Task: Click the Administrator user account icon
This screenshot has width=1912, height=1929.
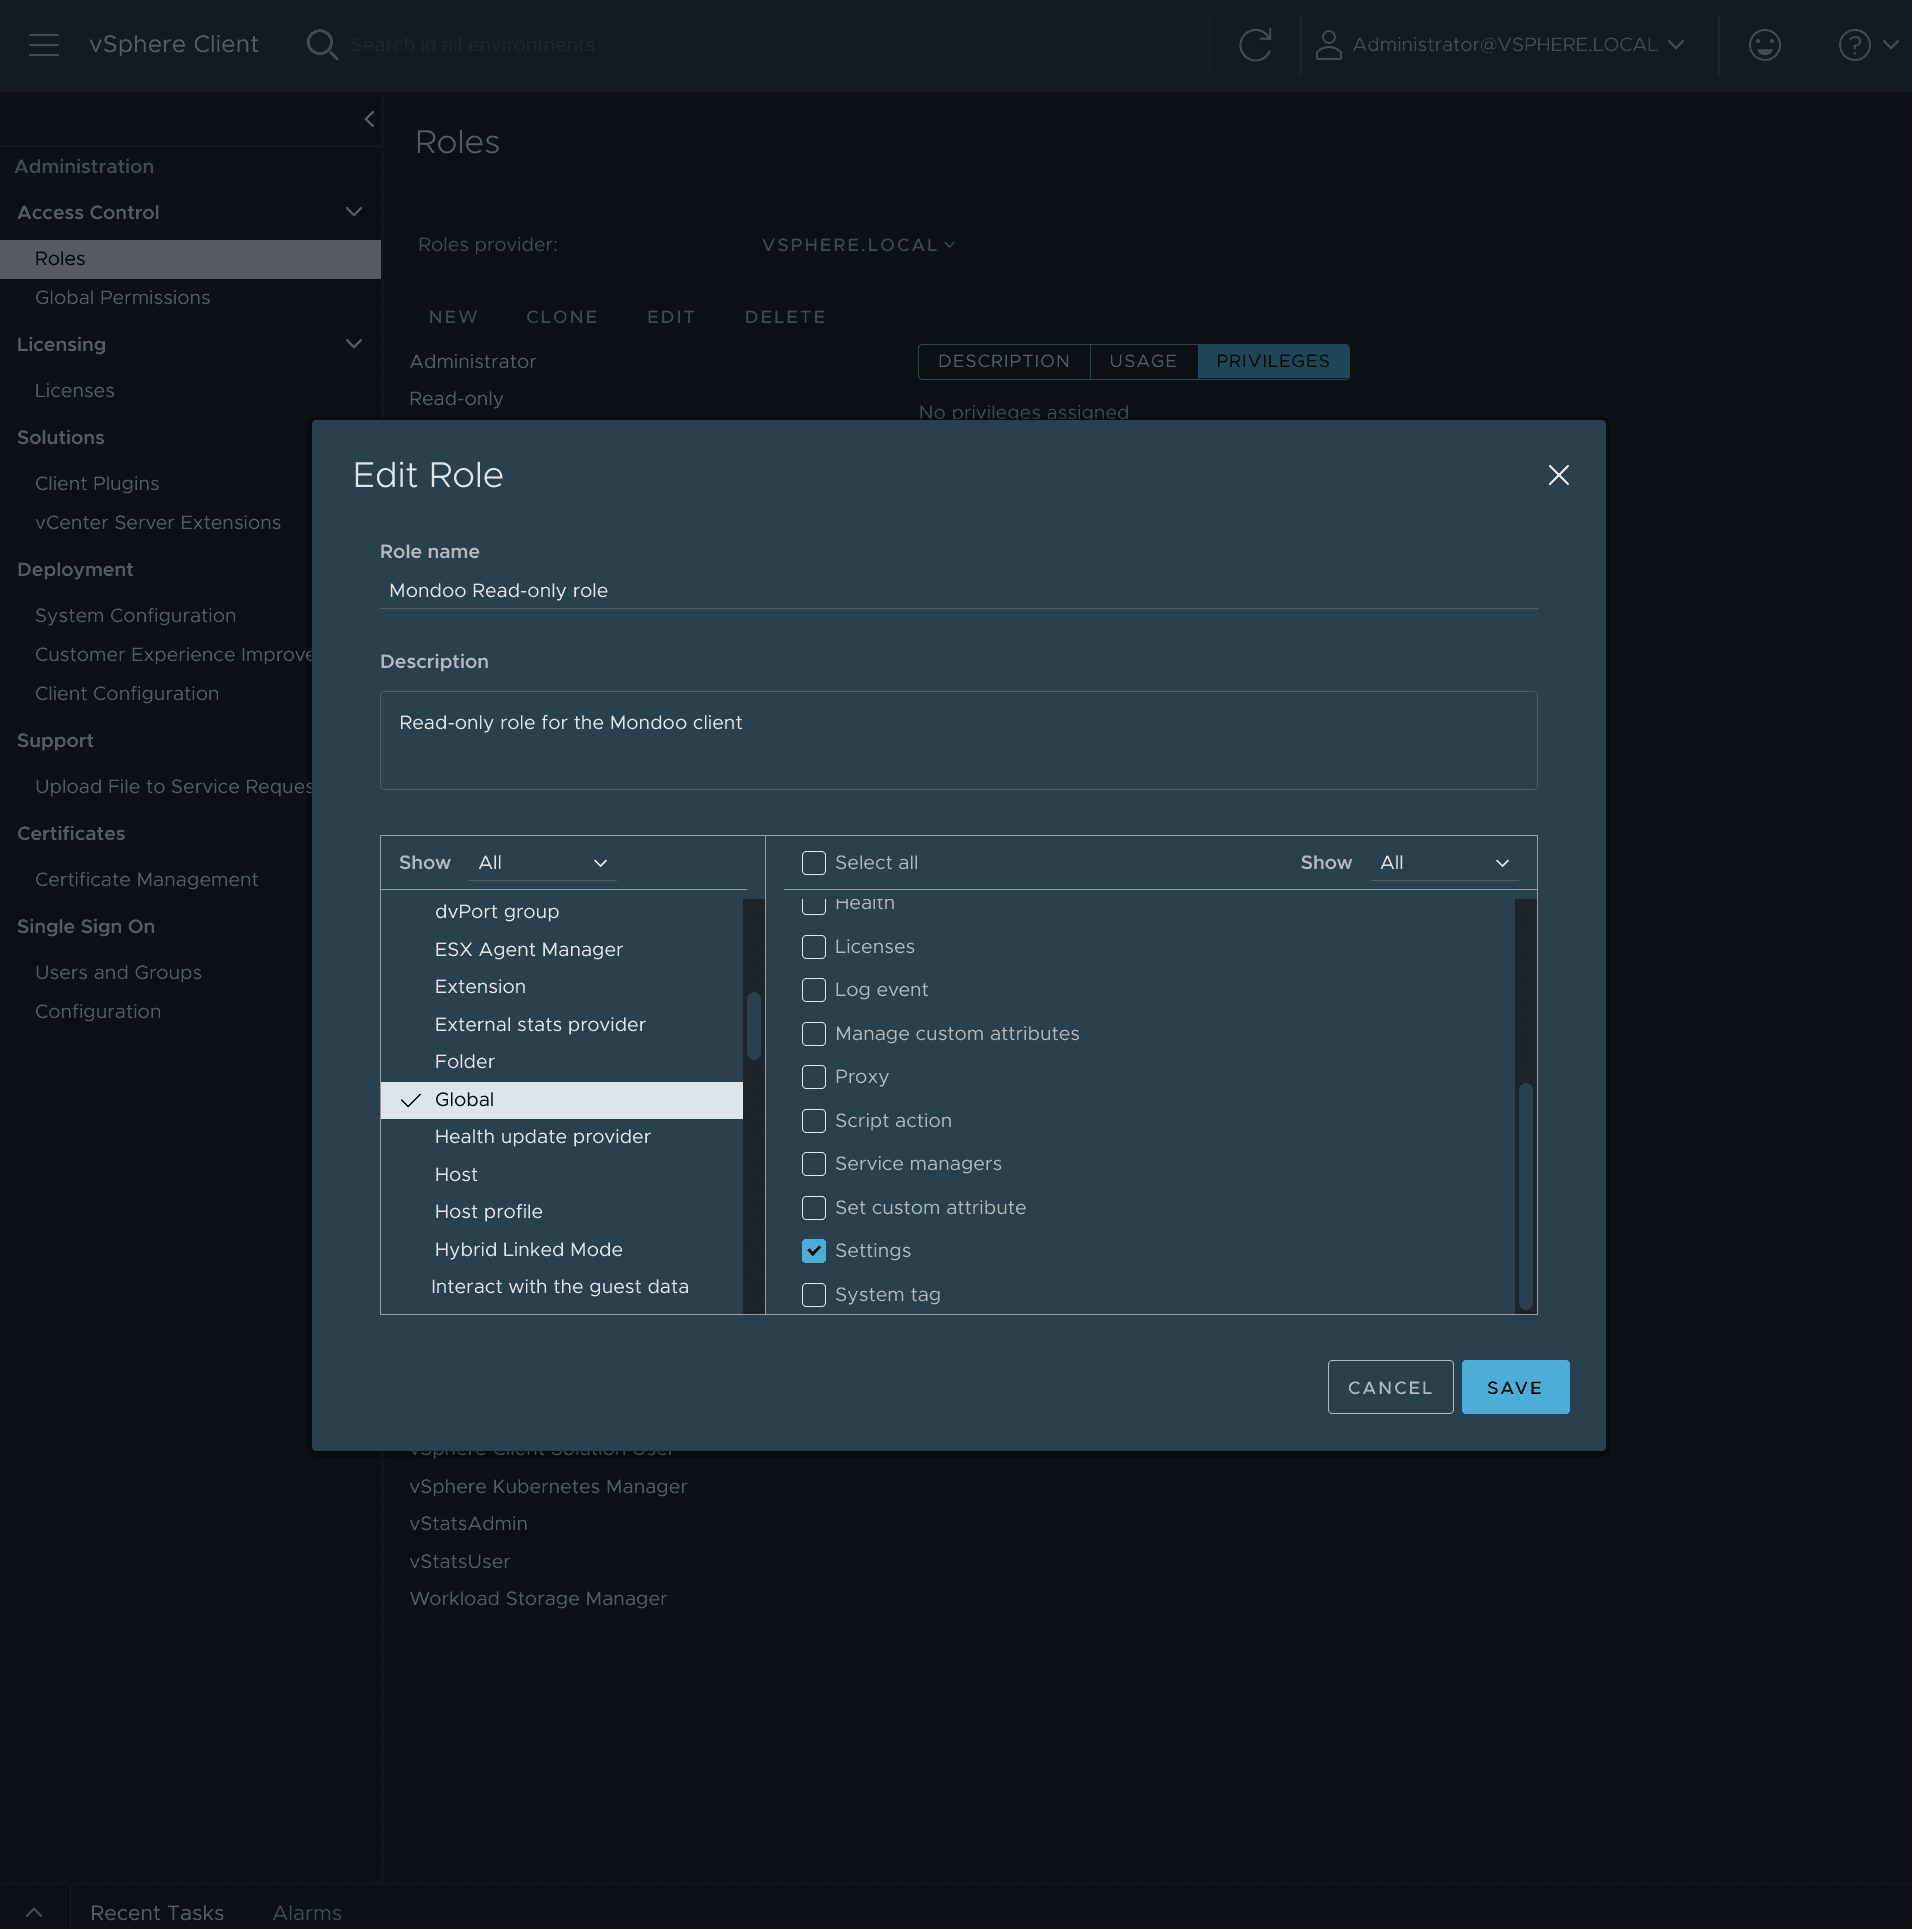Action: point(1328,45)
